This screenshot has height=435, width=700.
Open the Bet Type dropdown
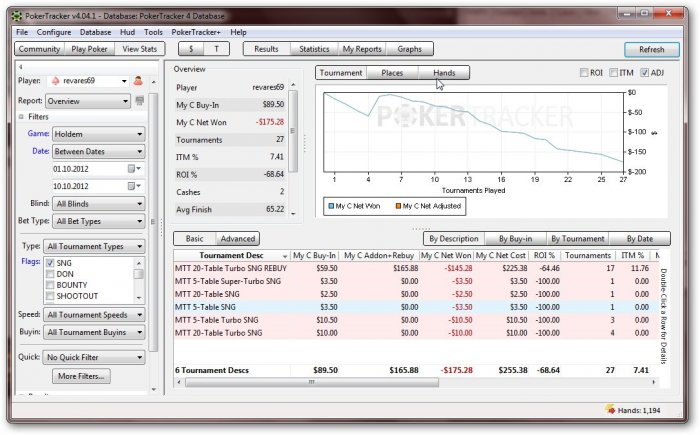tap(99, 221)
